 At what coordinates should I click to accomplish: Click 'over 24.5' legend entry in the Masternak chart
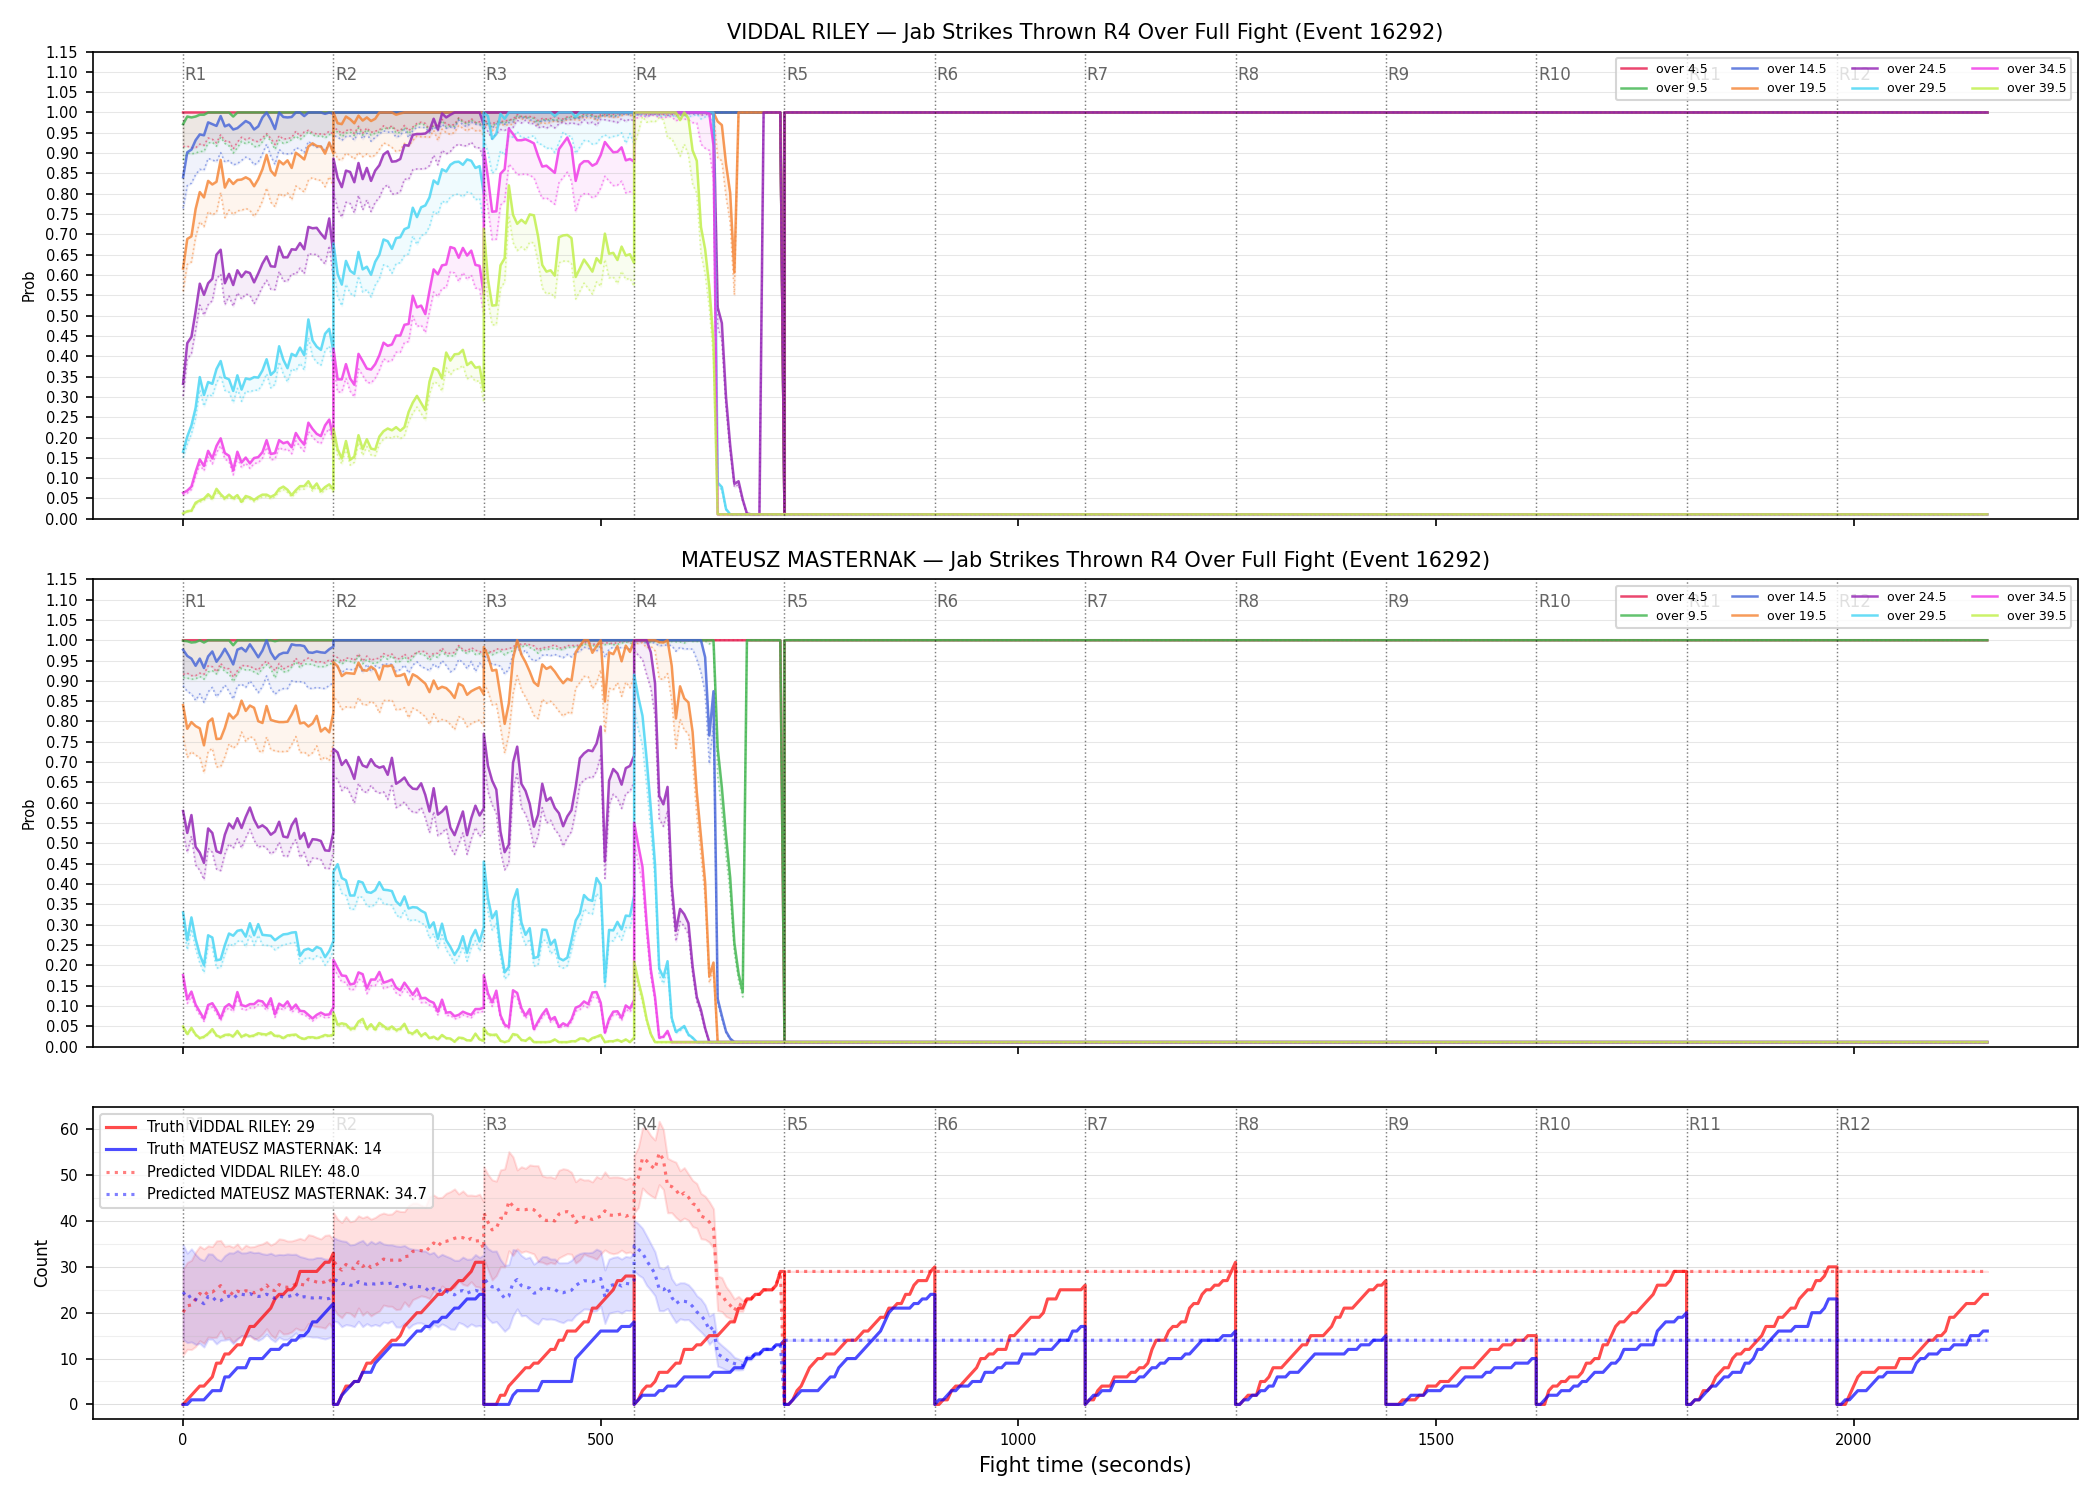click(1899, 597)
